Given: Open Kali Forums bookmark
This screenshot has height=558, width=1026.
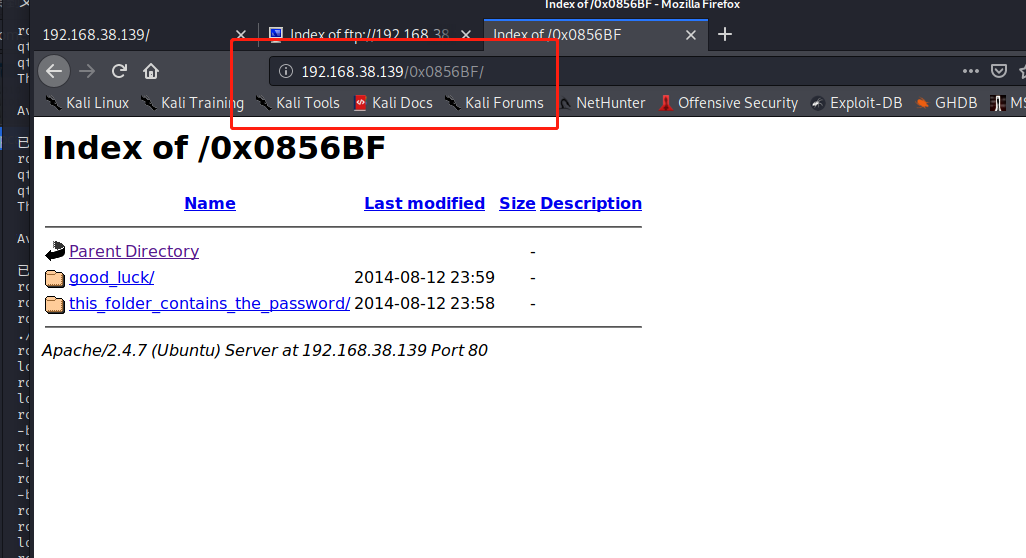Looking at the screenshot, I should point(494,103).
